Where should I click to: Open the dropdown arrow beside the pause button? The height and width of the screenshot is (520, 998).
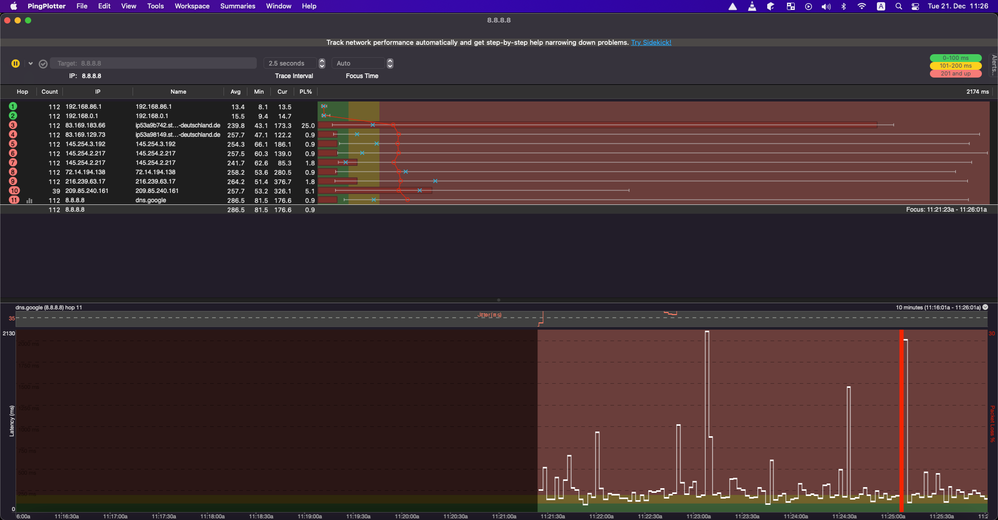(30, 64)
